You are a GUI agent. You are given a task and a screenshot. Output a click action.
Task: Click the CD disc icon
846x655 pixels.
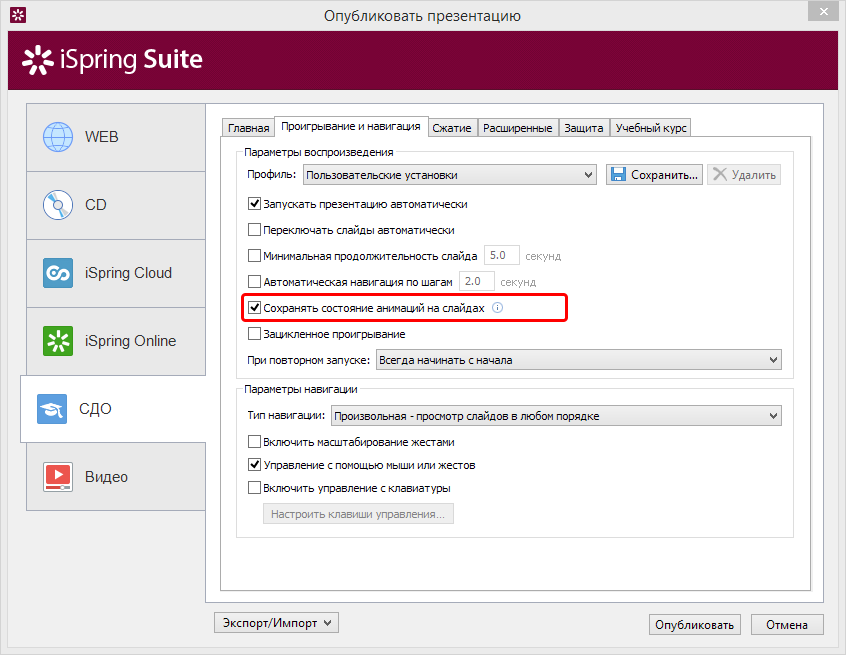click(x=58, y=205)
